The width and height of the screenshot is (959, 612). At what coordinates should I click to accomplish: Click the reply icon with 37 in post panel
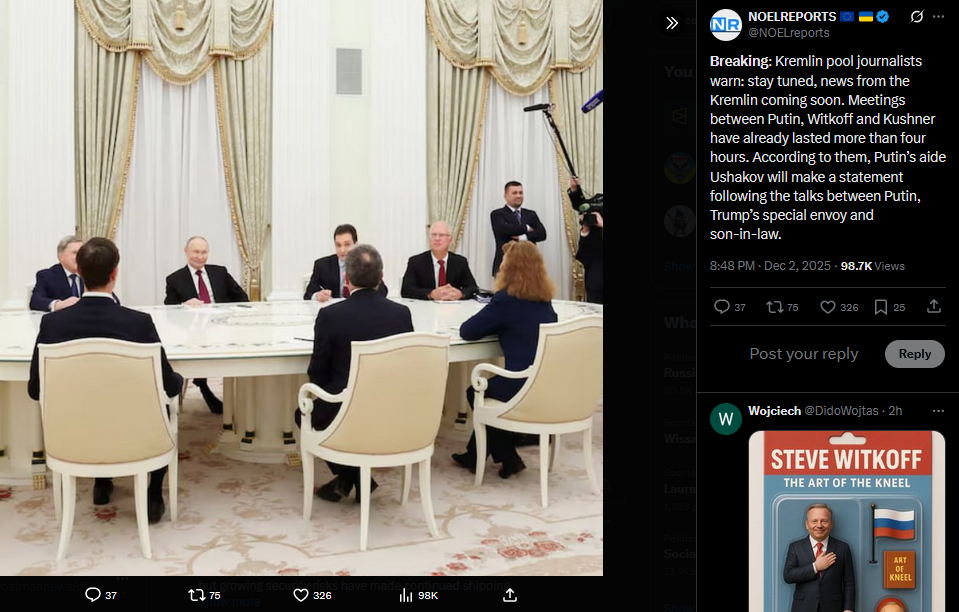[722, 306]
